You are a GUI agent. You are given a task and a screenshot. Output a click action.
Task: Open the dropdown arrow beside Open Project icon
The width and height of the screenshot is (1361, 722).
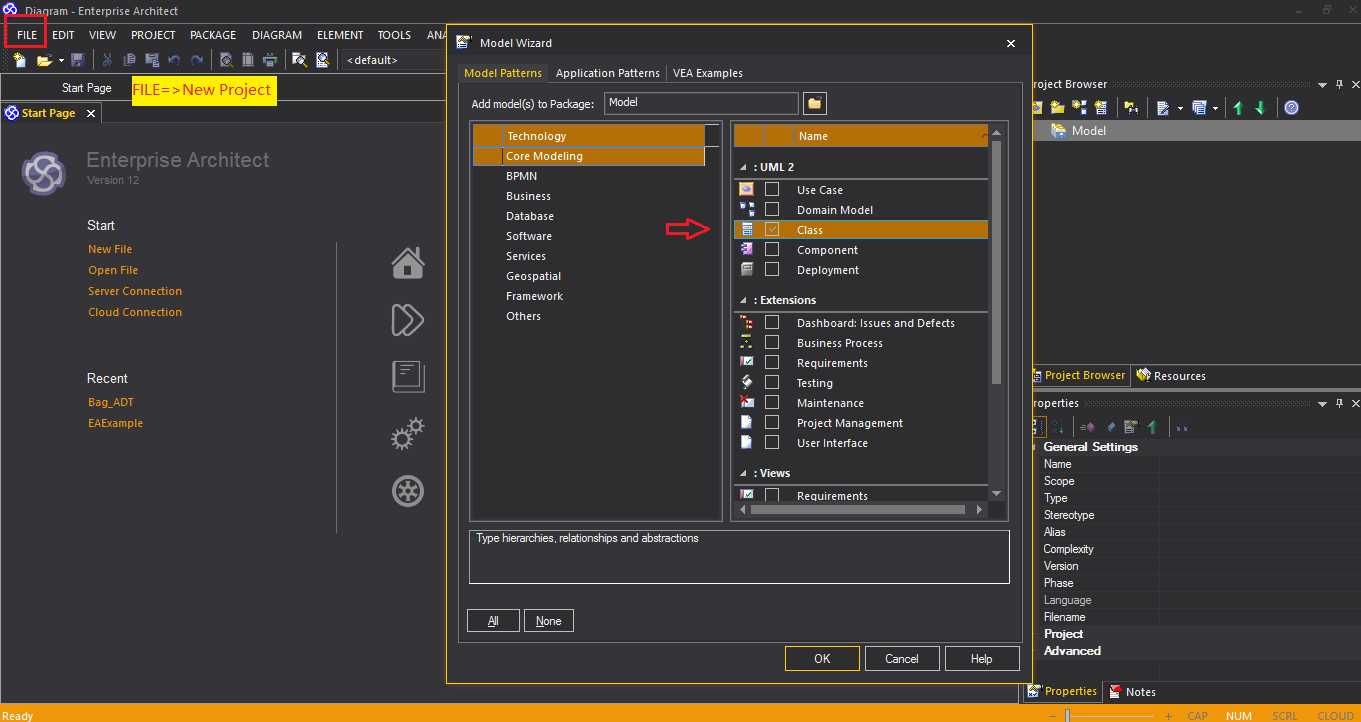pyautogui.click(x=59, y=61)
